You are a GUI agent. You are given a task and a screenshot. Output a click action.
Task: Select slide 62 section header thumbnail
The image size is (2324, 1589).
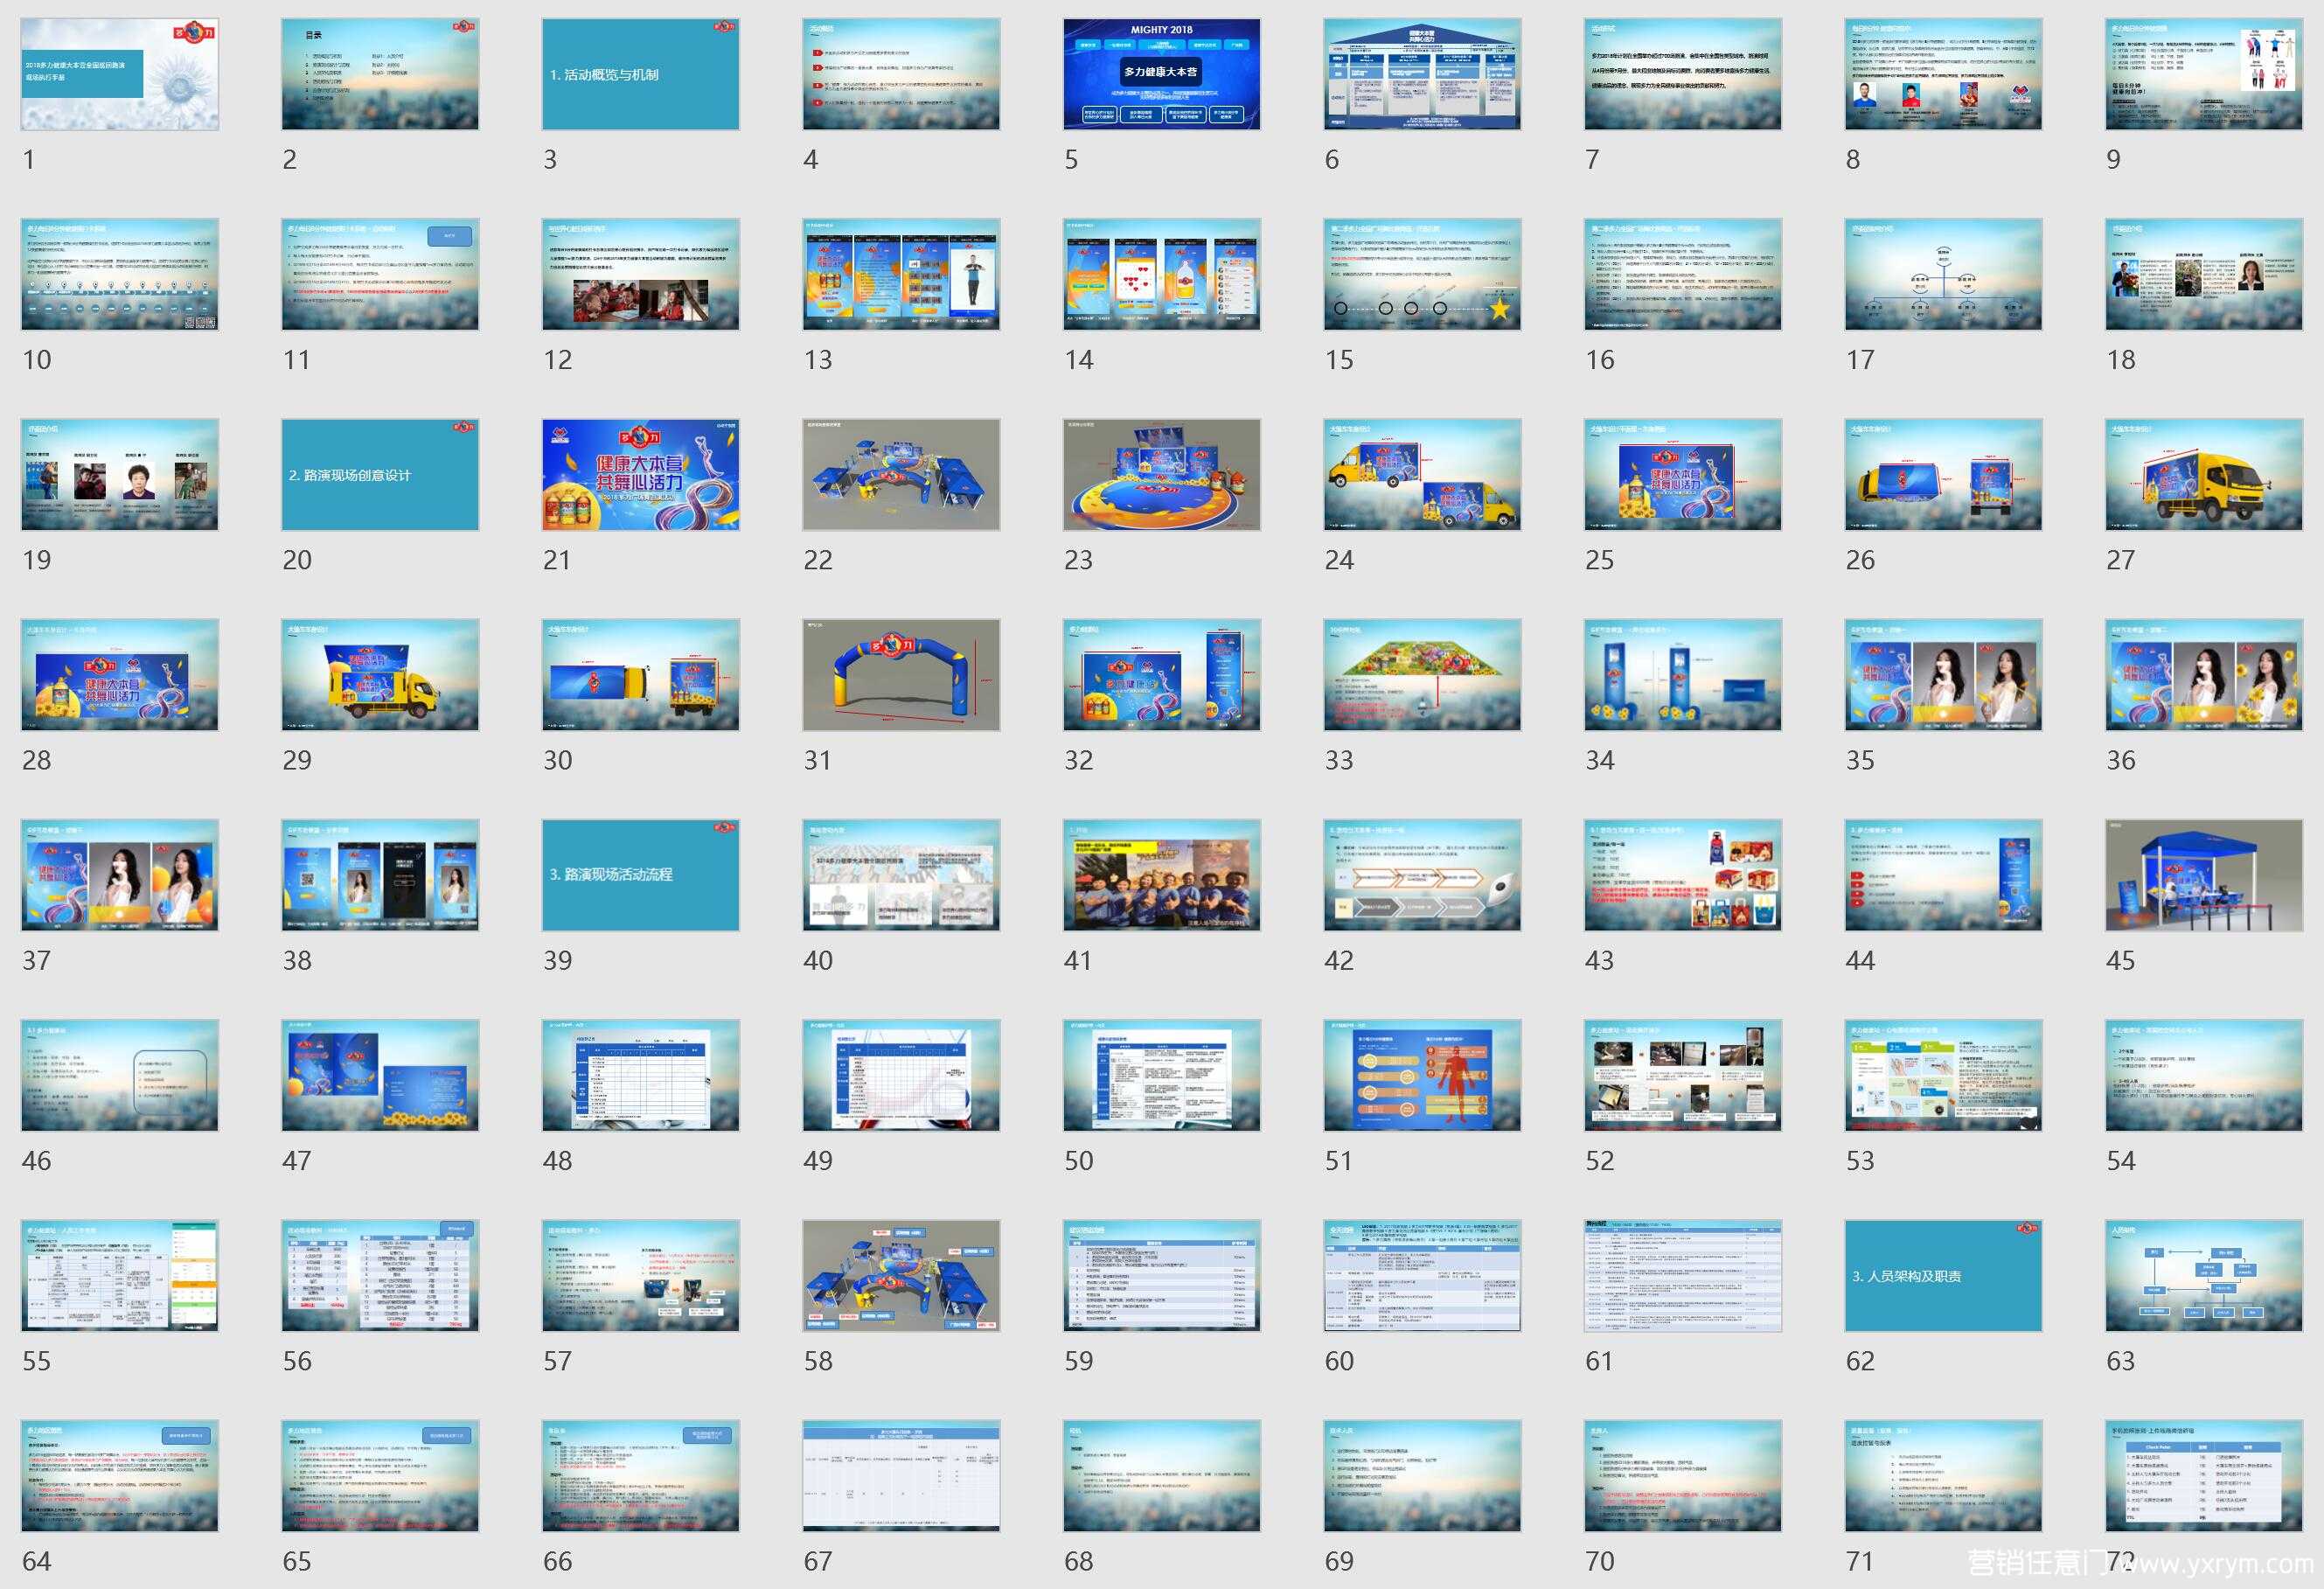(x=1943, y=1275)
